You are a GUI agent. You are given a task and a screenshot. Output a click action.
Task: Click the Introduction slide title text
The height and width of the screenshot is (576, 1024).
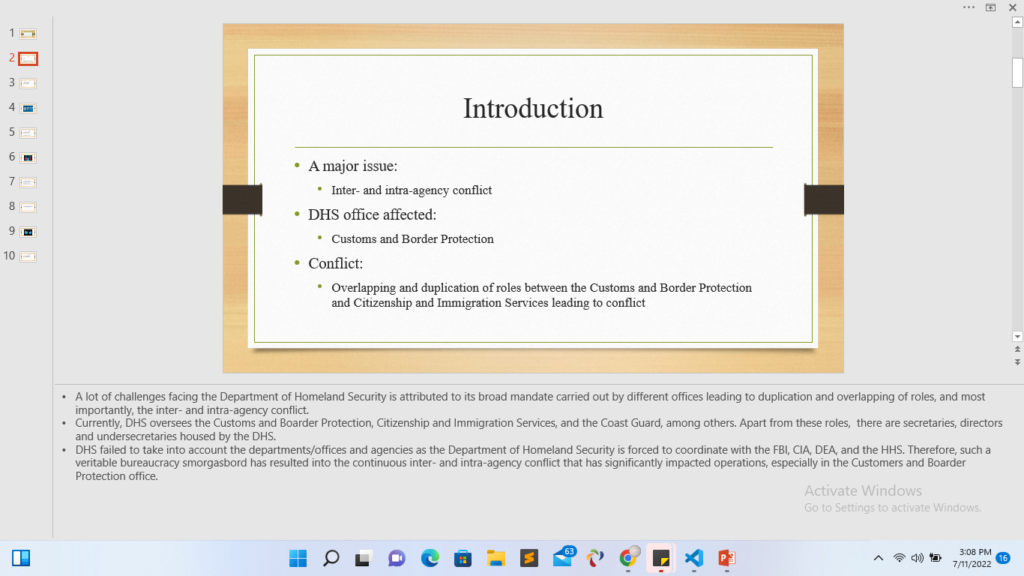(532, 108)
